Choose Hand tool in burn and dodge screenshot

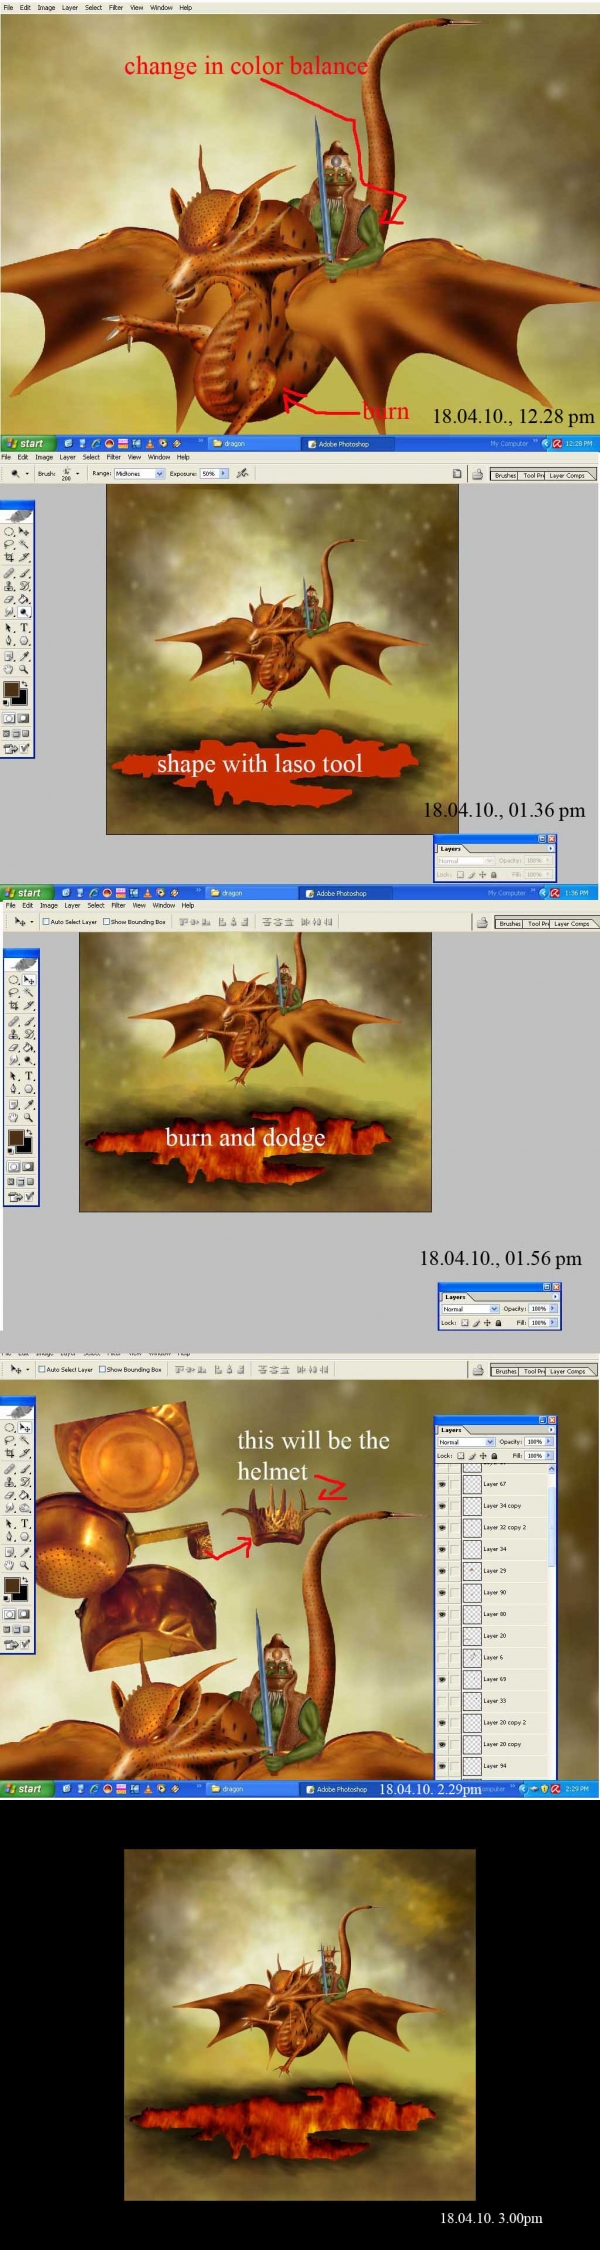click(x=13, y=1119)
